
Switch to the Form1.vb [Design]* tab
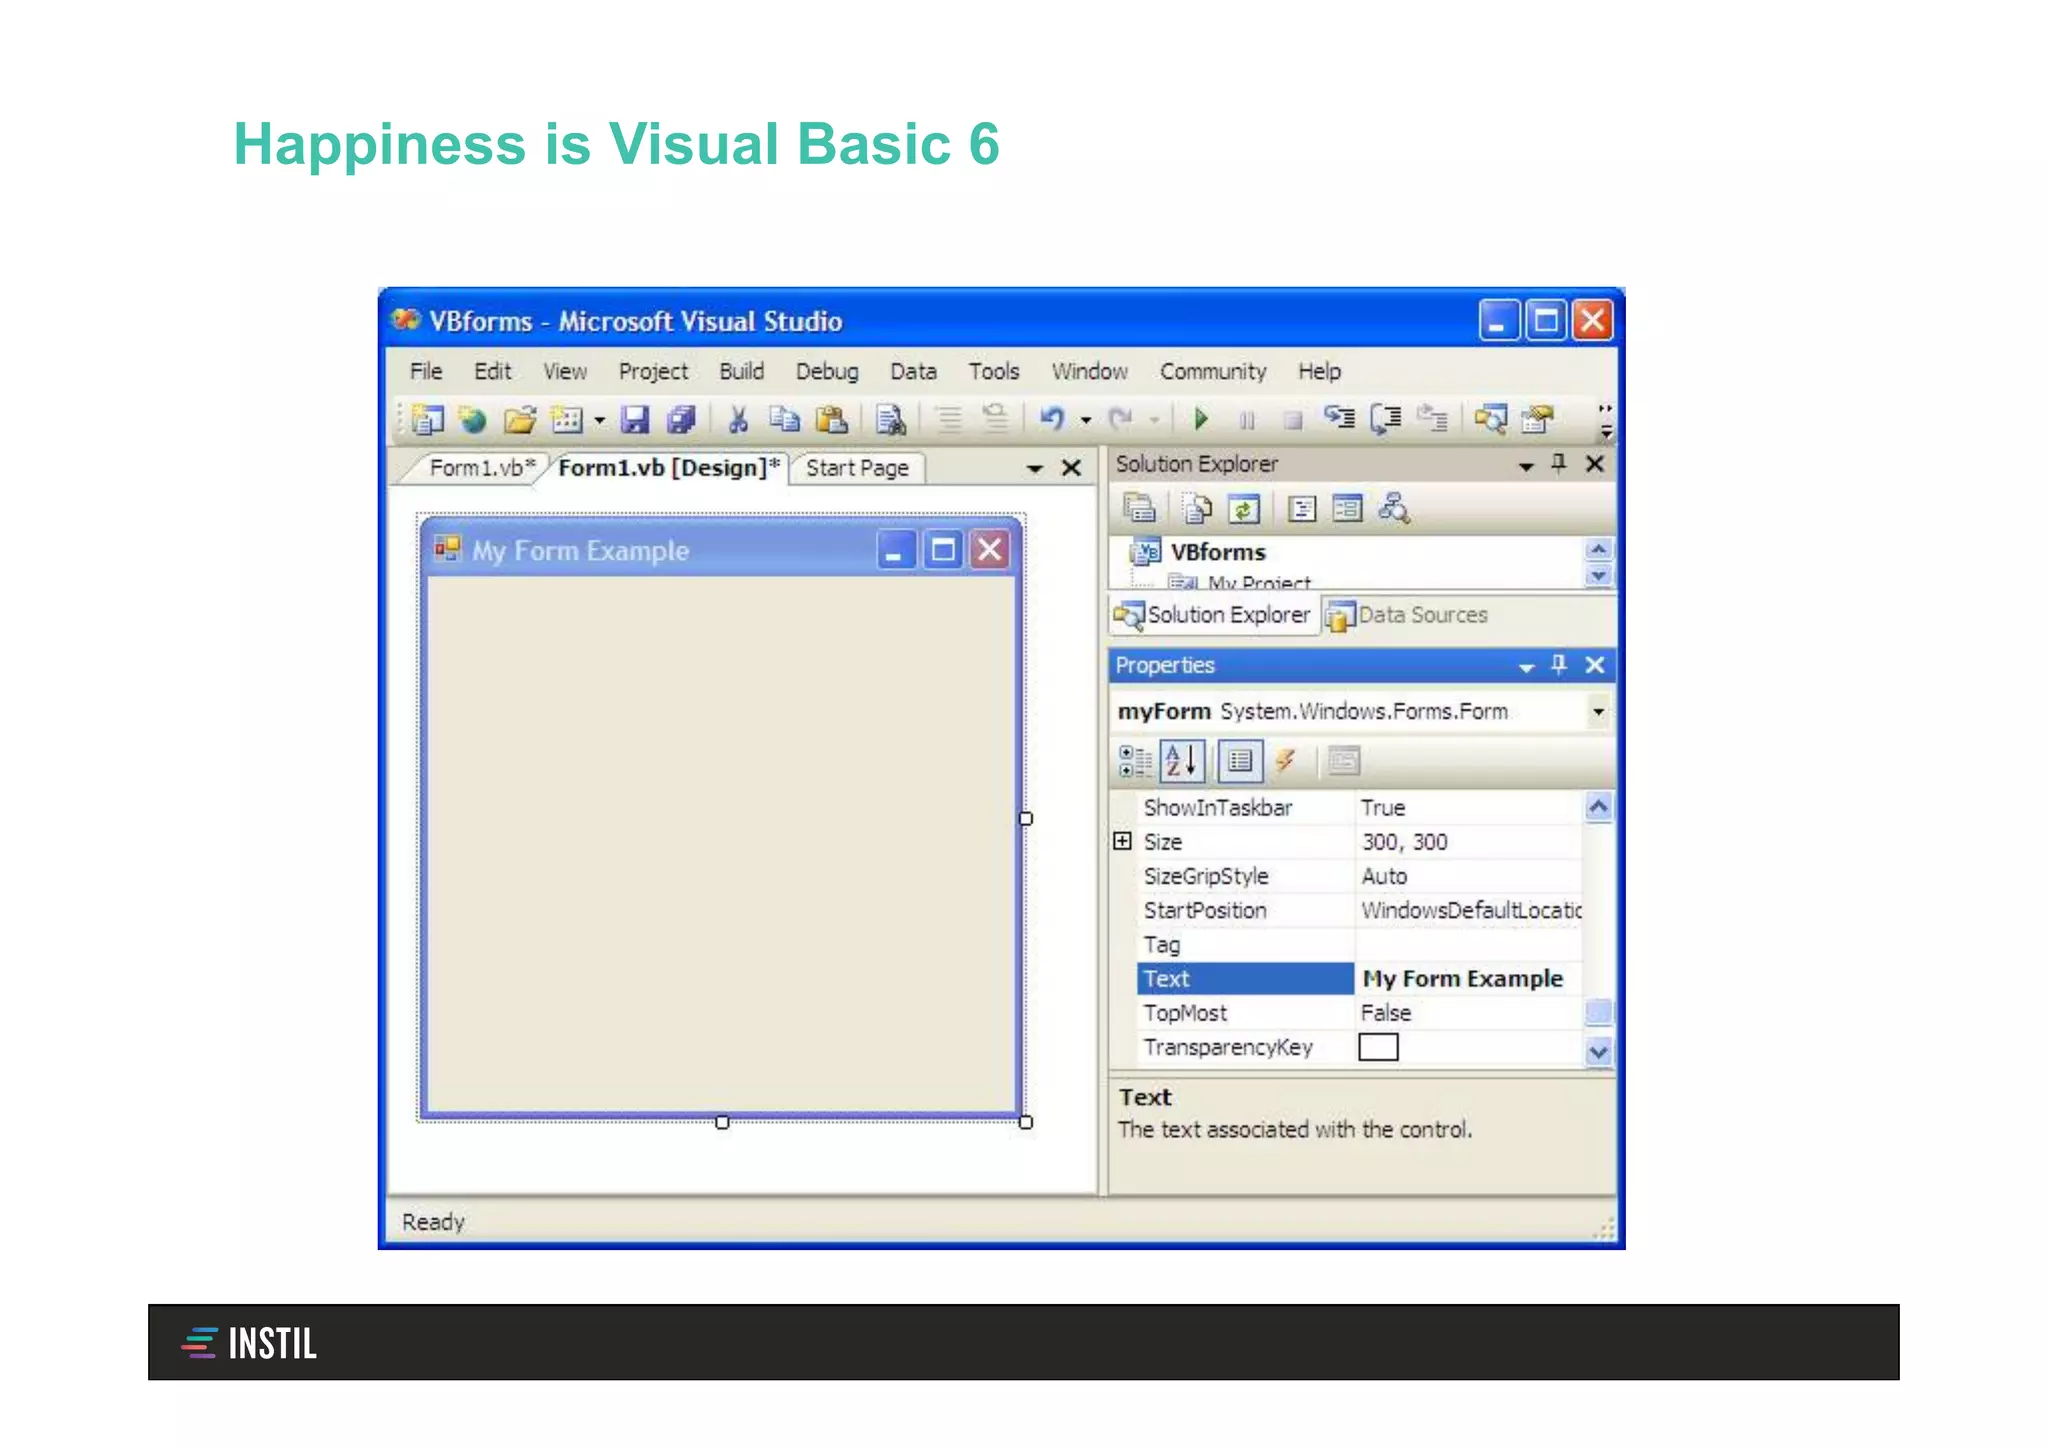point(669,468)
